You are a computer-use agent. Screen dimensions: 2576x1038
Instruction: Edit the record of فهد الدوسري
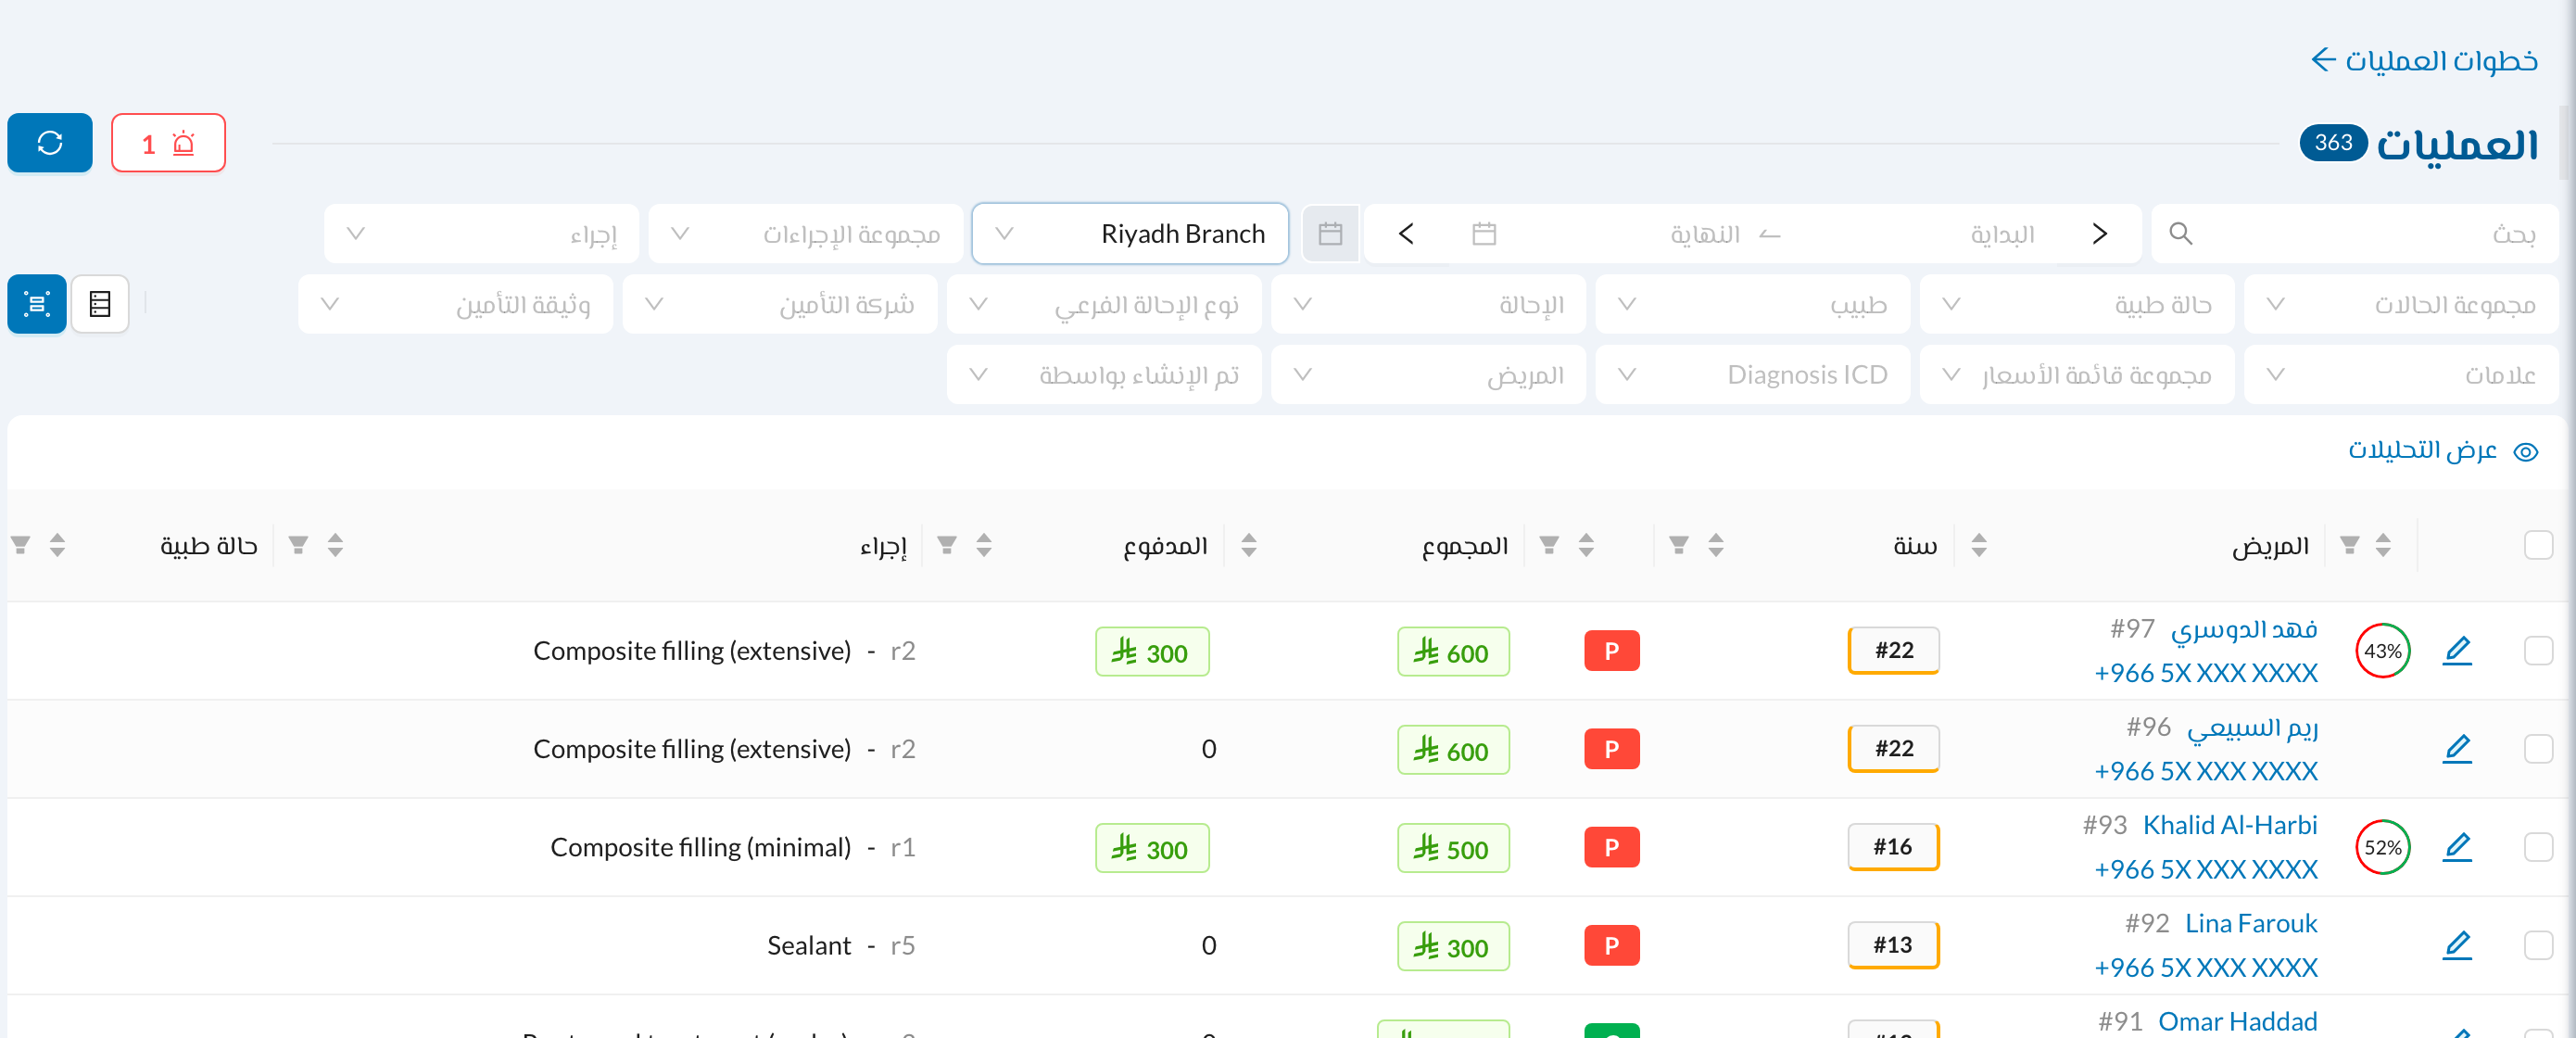pyautogui.click(x=2457, y=651)
